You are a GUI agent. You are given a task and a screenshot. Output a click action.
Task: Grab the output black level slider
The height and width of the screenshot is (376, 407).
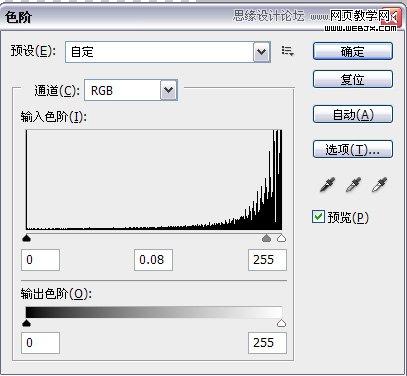pyautogui.click(x=26, y=323)
